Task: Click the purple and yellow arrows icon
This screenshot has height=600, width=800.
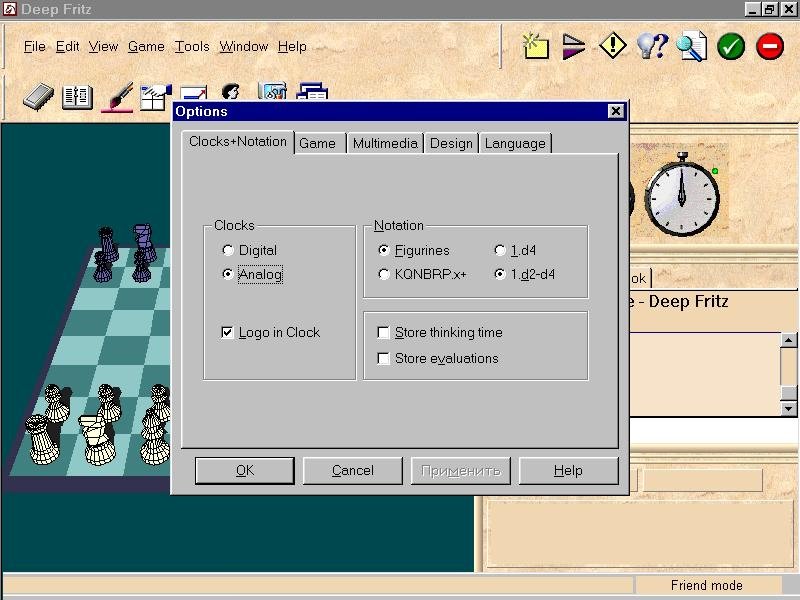Action: (573, 46)
